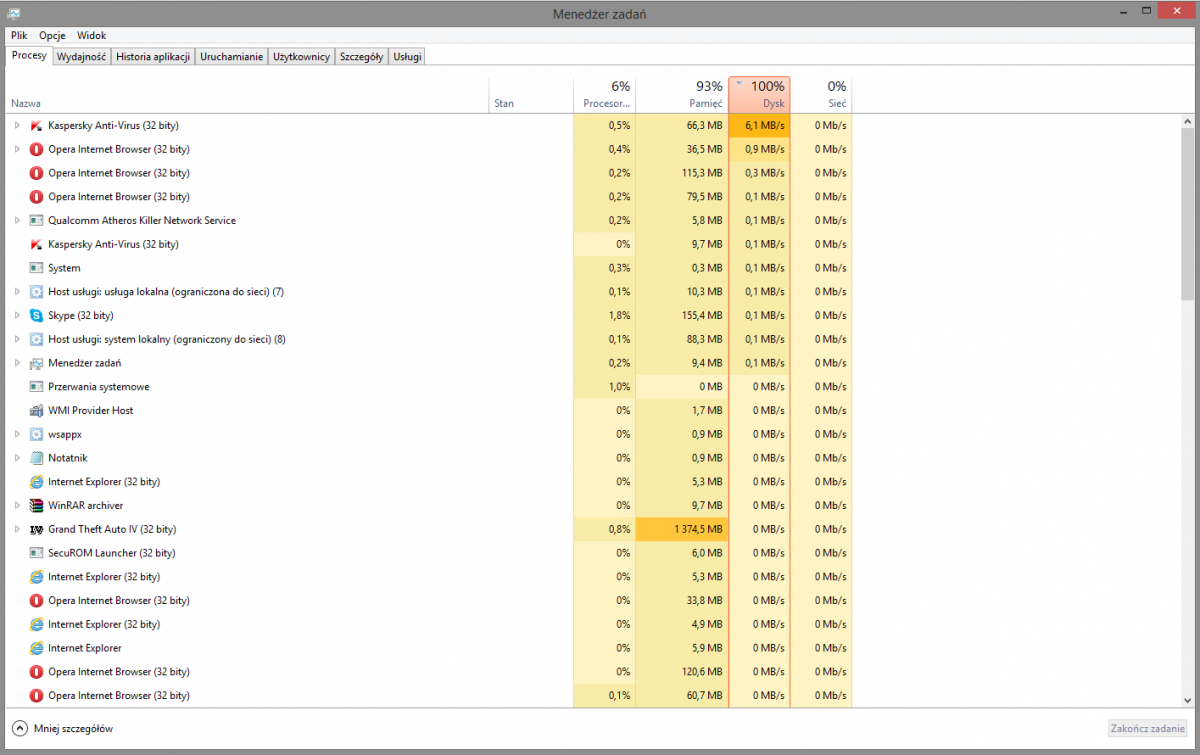Expand the Kaspersky Anti-Virus process group

17,125
